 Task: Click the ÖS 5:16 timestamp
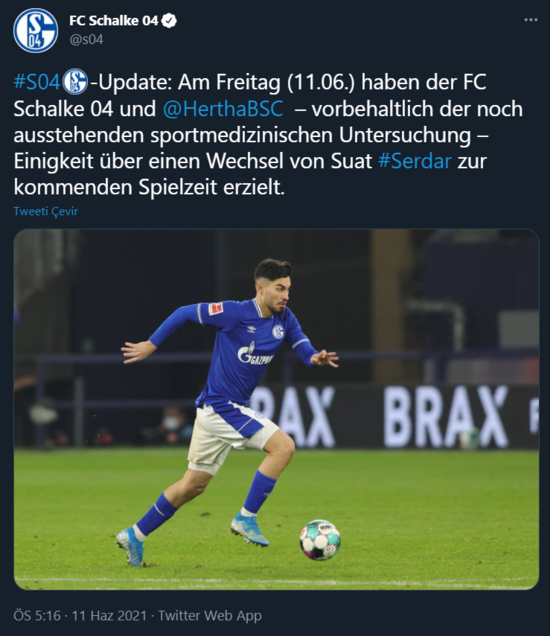point(37,615)
